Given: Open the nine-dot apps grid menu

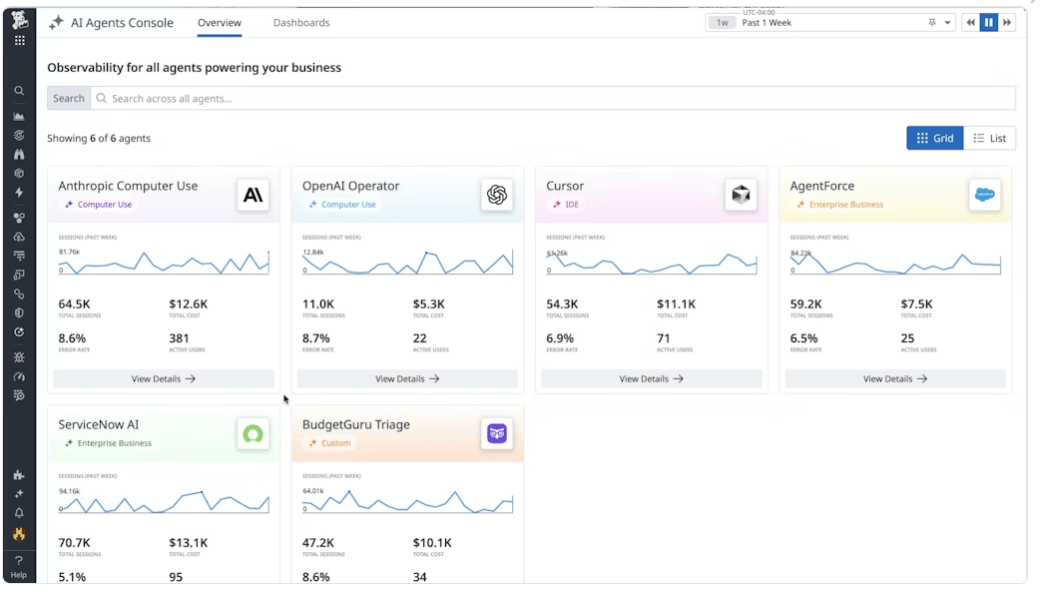Looking at the screenshot, I should (17, 41).
